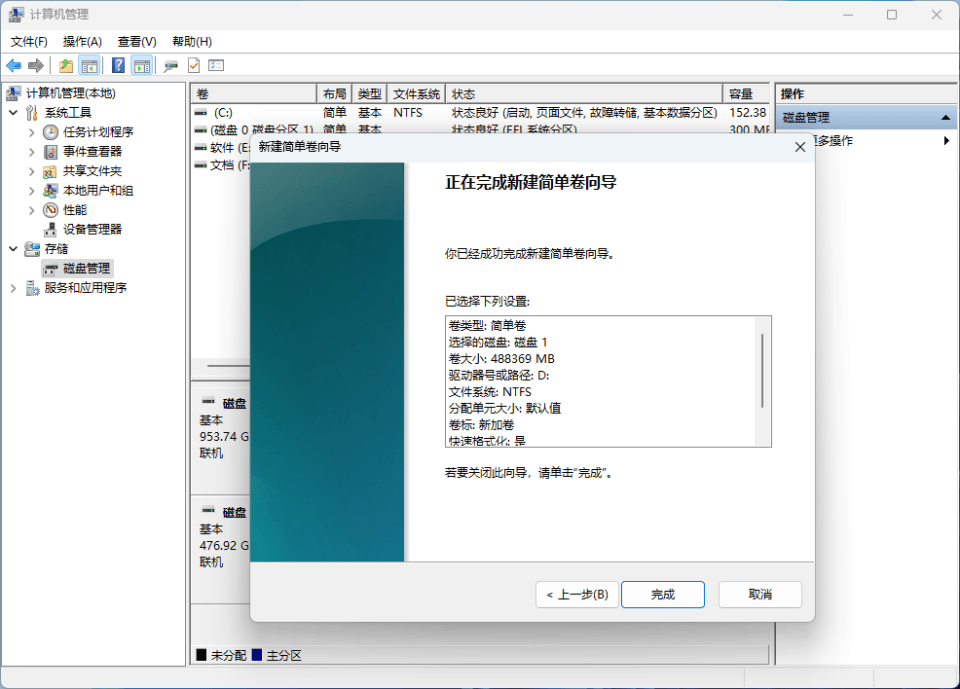Image resolution: width=960 pixels, height=689 pixels.
Task: Collapse the 磁盘管理 actions section arrow
Action: tap(945, 118)
